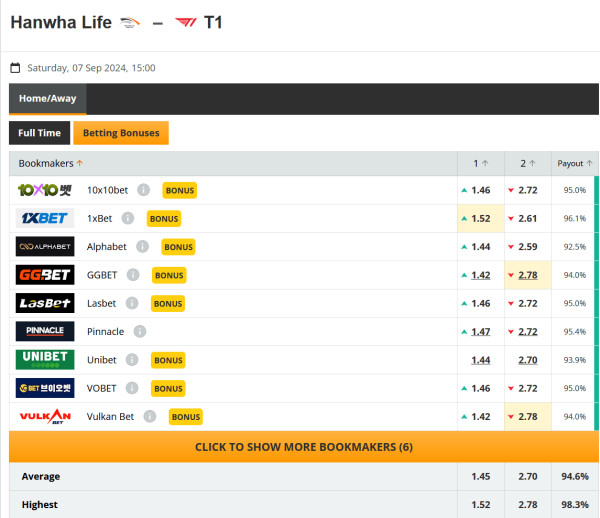Click the 10x10bet bookmaker logo
The height and width of the screenshot is (518, 600).
coord(45,190)
